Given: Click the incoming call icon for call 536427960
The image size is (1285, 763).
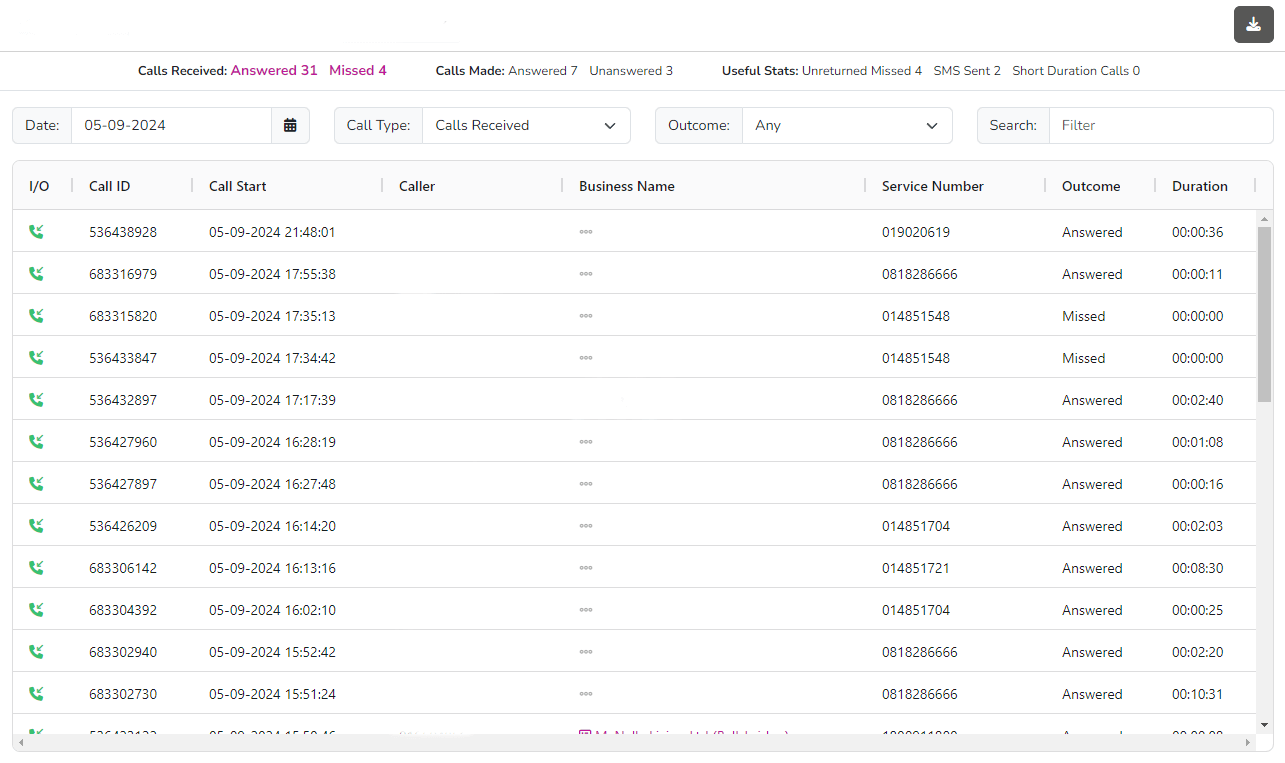Looking at the screenshot, I should (37, 442).
